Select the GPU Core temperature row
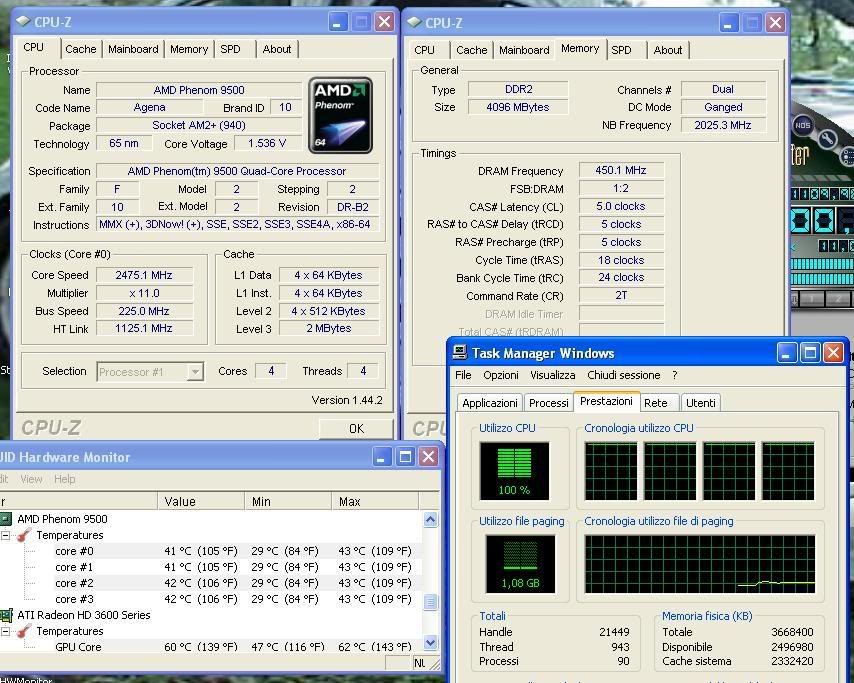Viewport: 854px width, 683px height. coord(211,647)
